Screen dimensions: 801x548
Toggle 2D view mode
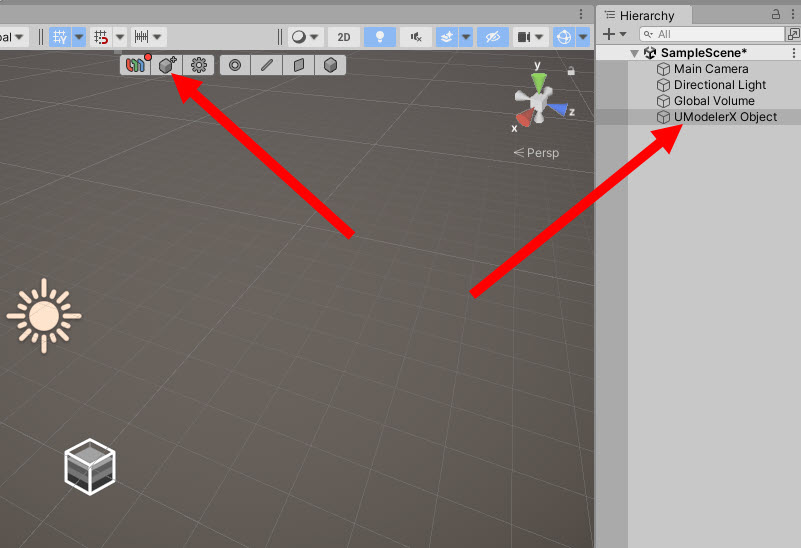point(344,37)
